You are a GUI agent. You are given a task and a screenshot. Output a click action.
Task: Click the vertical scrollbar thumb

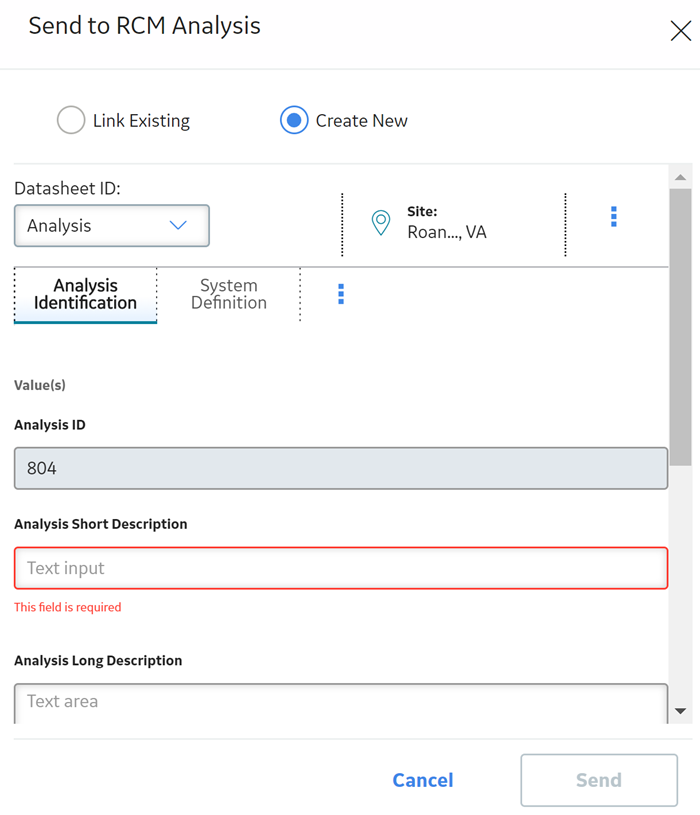point(681,327)
